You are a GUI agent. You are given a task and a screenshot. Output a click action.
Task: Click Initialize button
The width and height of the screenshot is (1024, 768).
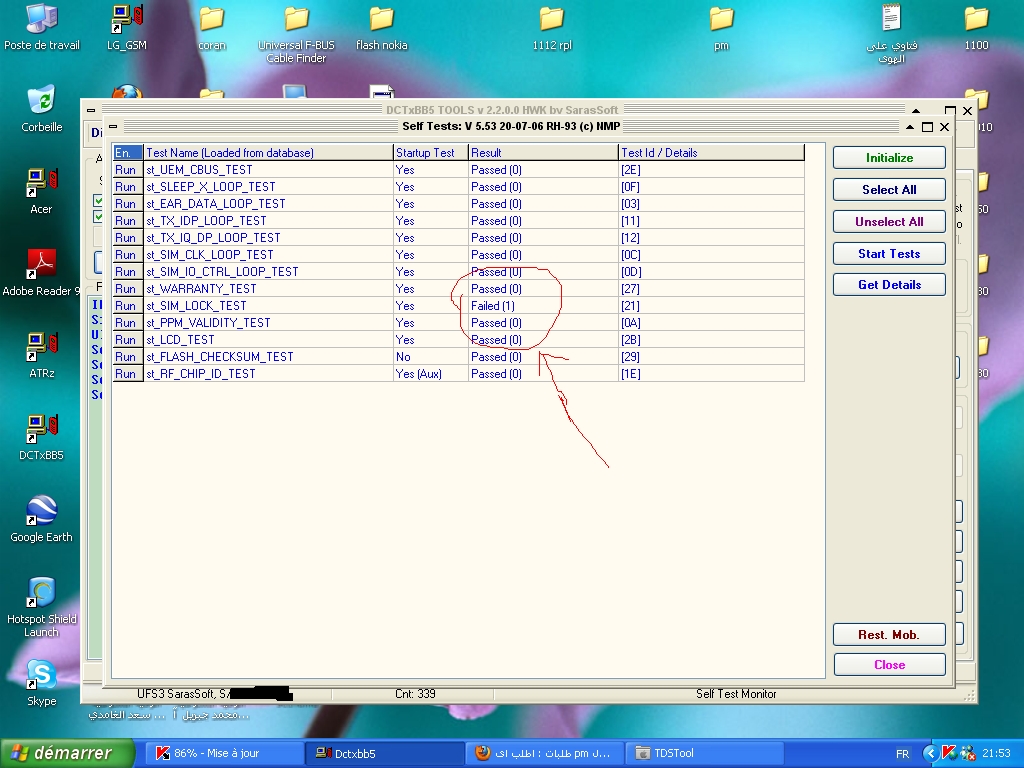point(889,157)
